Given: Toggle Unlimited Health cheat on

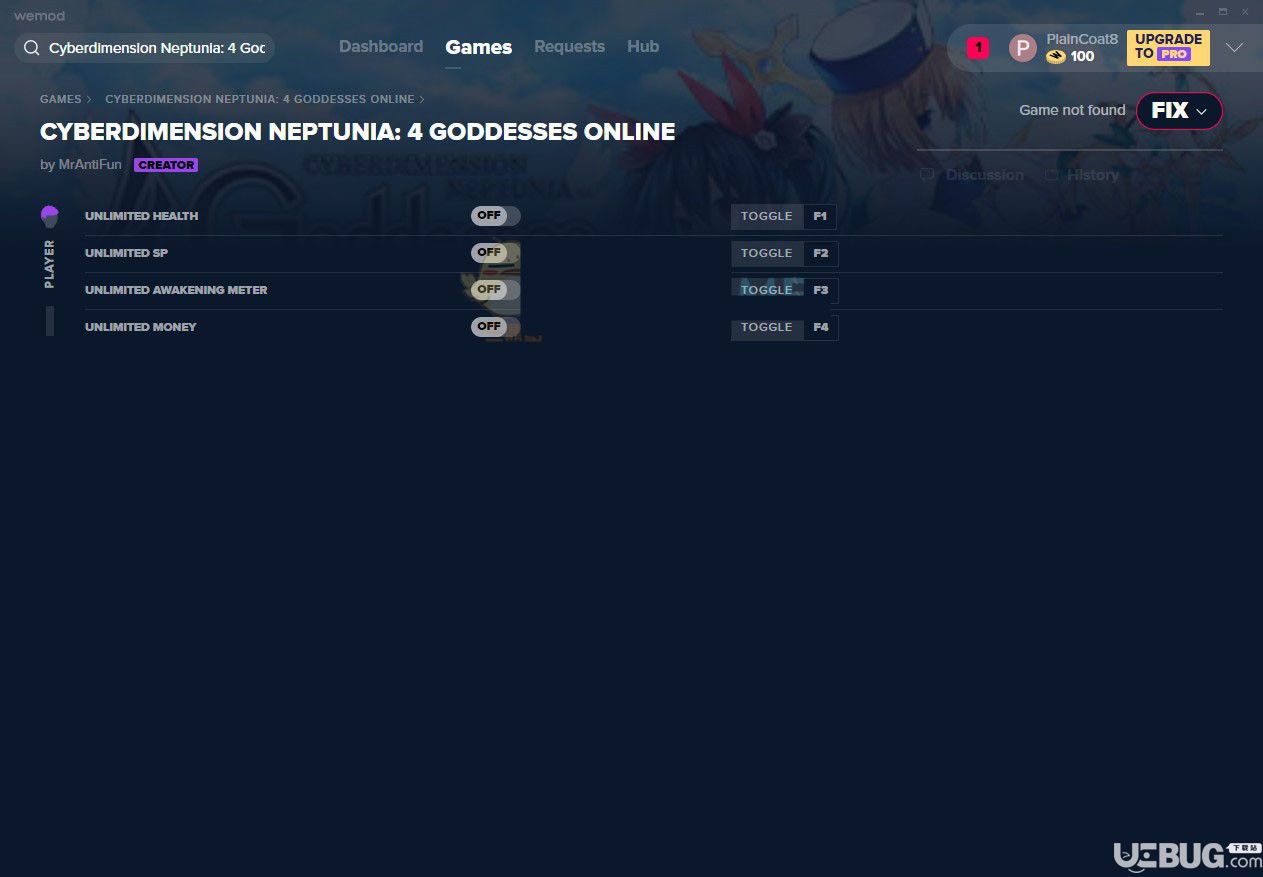Looking at the screenshot, I should coord(496,216).
